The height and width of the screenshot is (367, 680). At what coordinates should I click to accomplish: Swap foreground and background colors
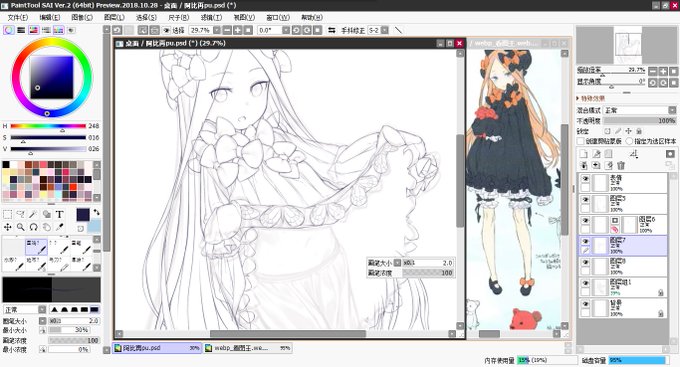click(96, 212)
